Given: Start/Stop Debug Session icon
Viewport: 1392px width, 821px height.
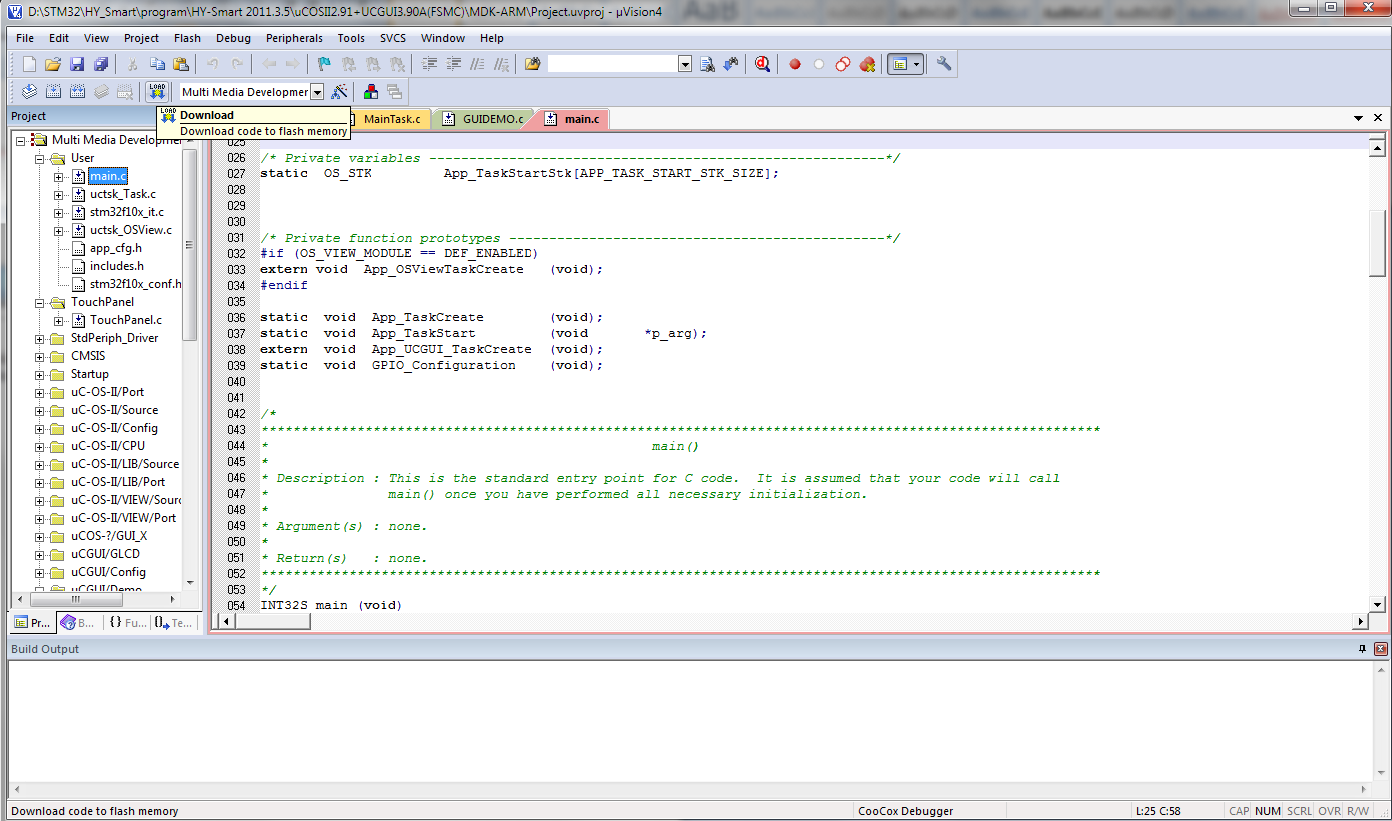Looking at the screenshot, I should click(x=762, y=64).
